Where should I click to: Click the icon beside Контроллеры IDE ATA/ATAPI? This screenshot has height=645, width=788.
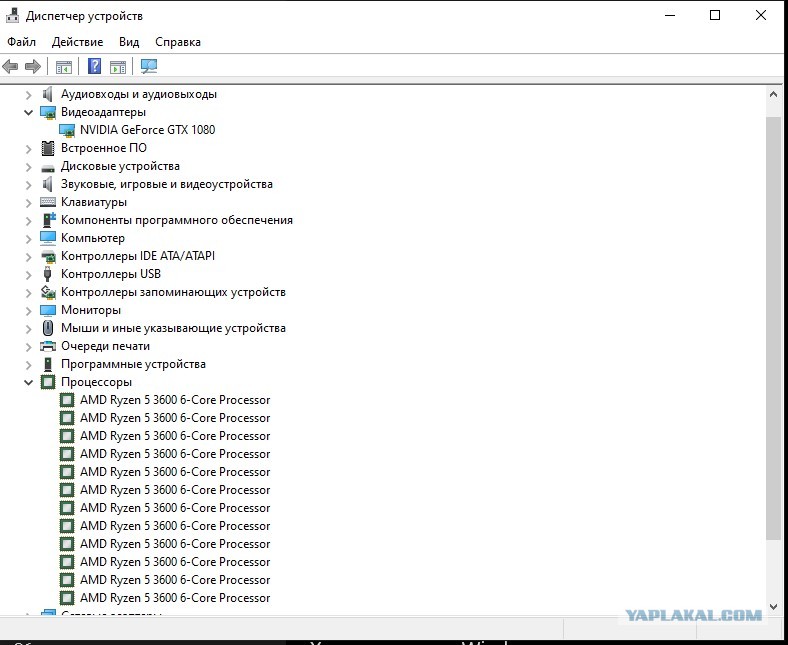pos(48,256)
